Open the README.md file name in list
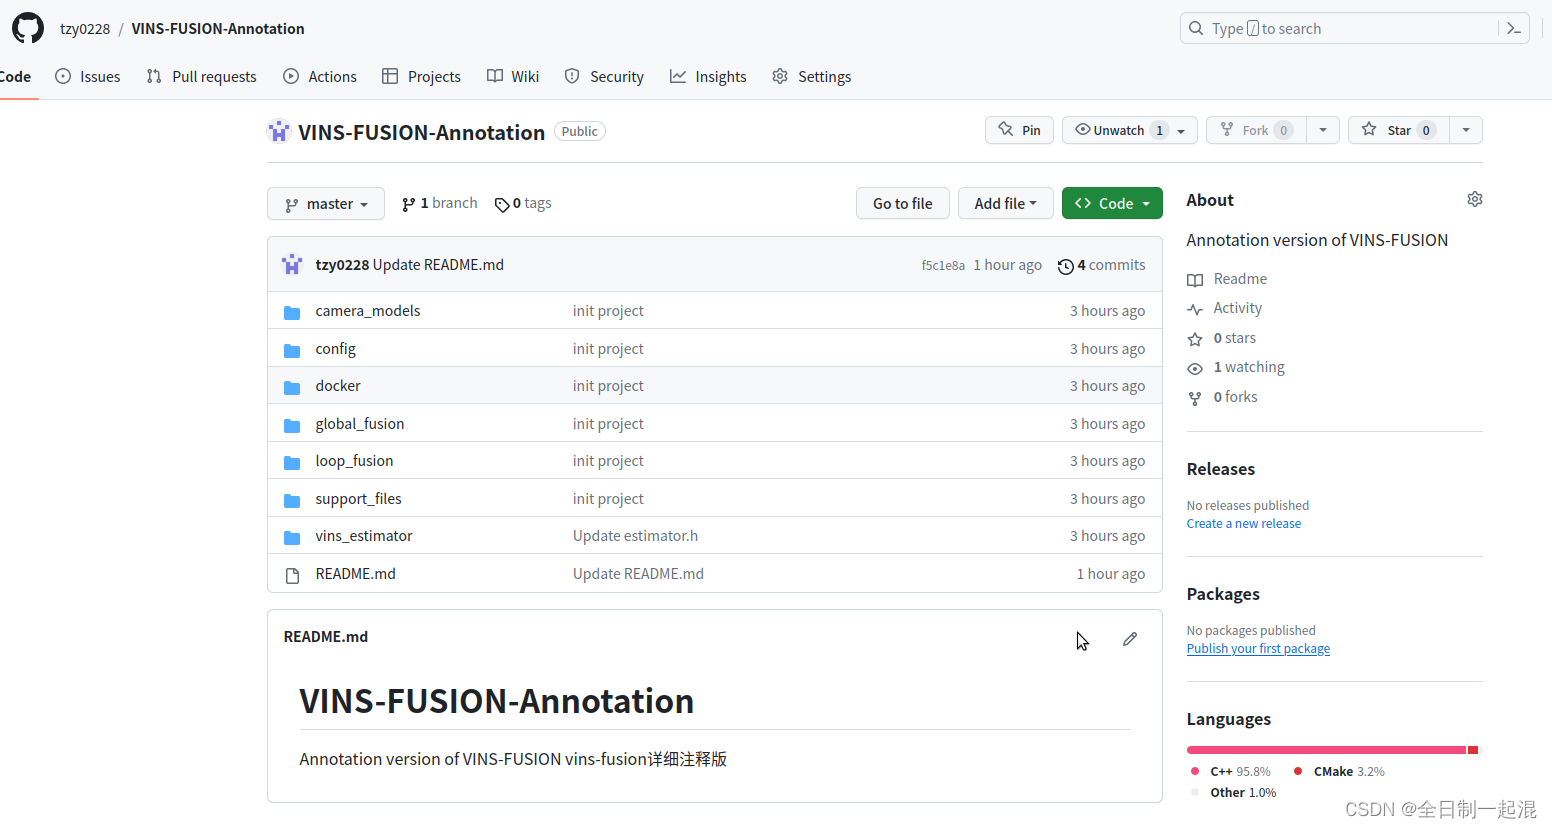1552x828 pixels. [x=355, y=574]
